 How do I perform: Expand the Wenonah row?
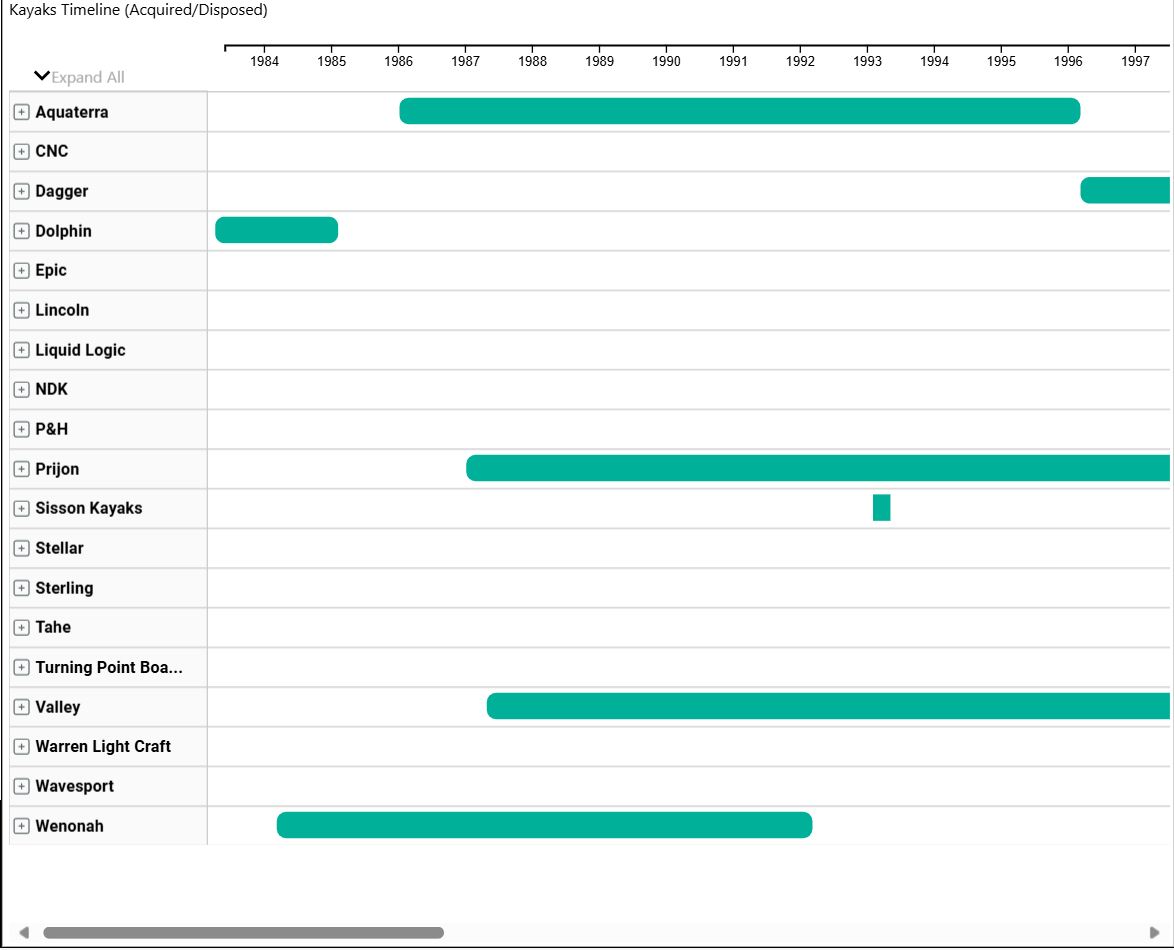pos(22,826)
